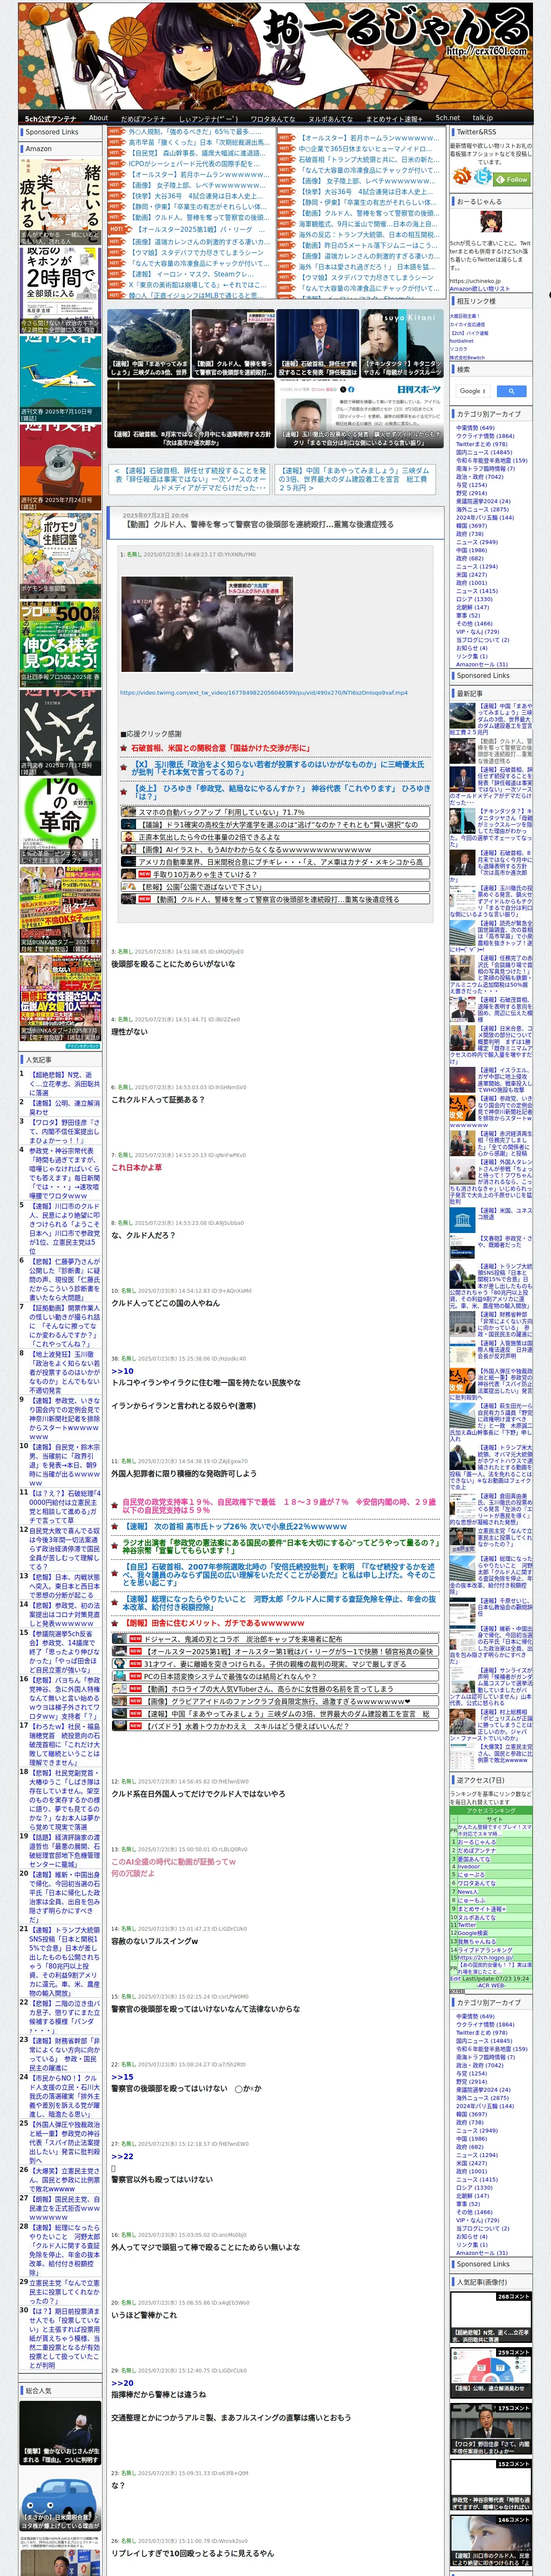The image size is (551, 2576).
Task: Open the 韓国 (3697) category
Action: (471, 525)
